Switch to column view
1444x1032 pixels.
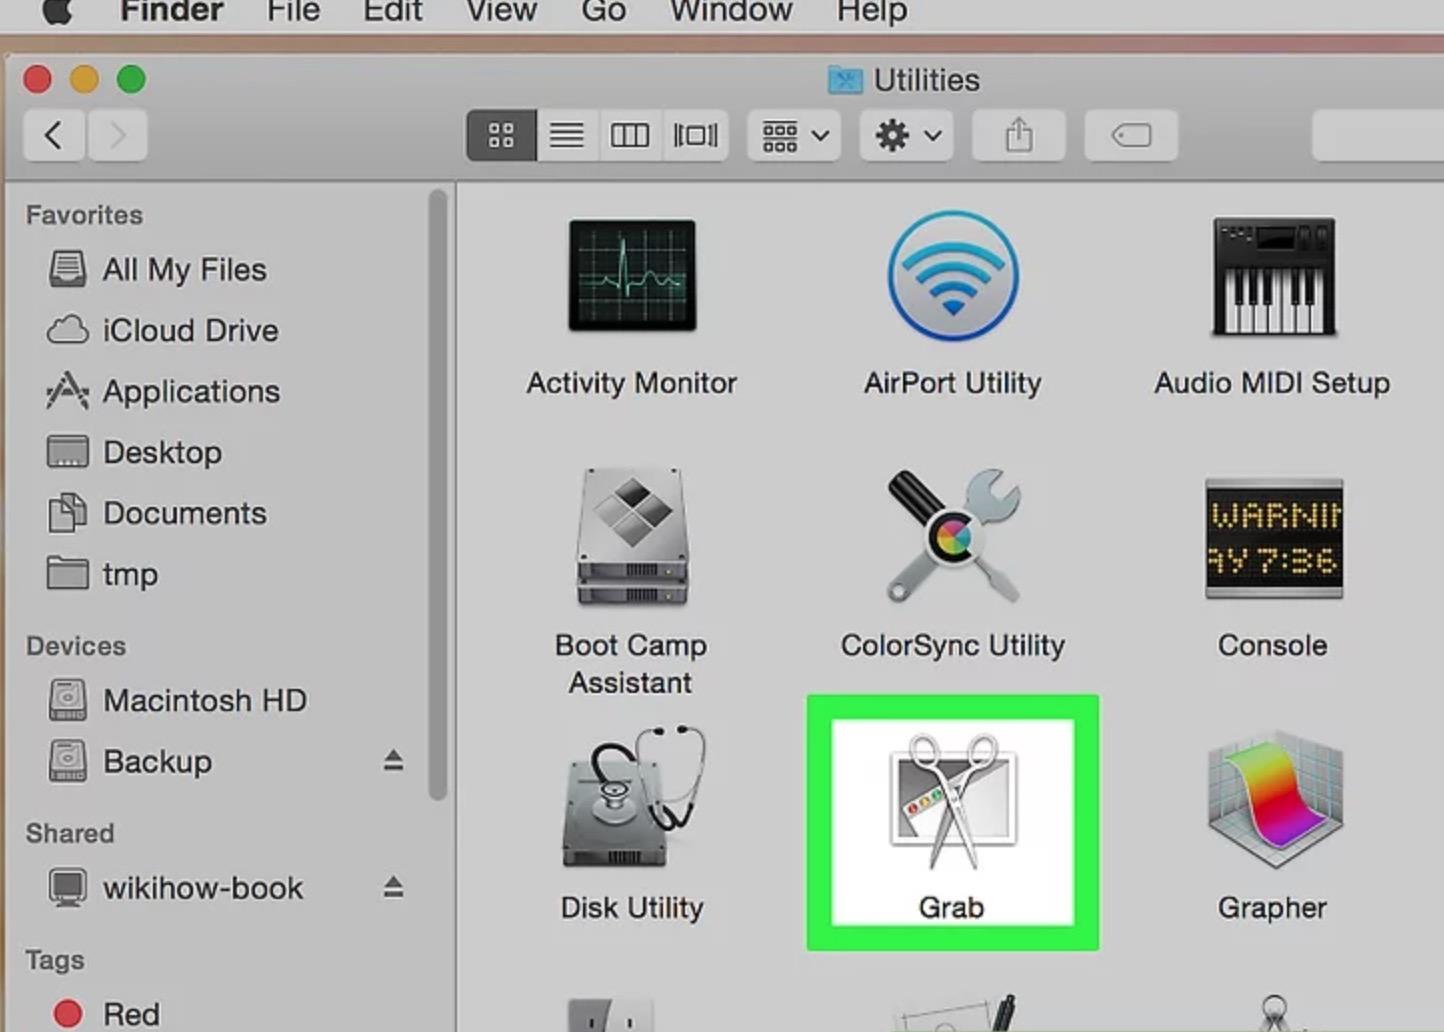pyautogui.click(x=630, y=135)
